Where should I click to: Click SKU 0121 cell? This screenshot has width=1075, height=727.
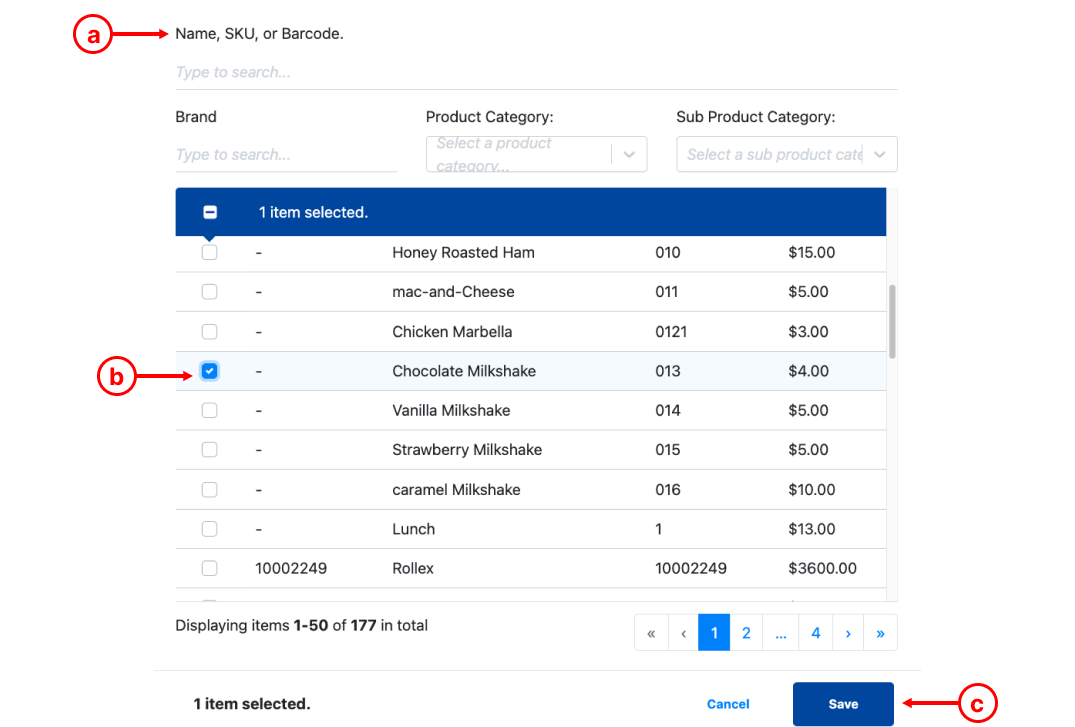click(x=671, y=332)
